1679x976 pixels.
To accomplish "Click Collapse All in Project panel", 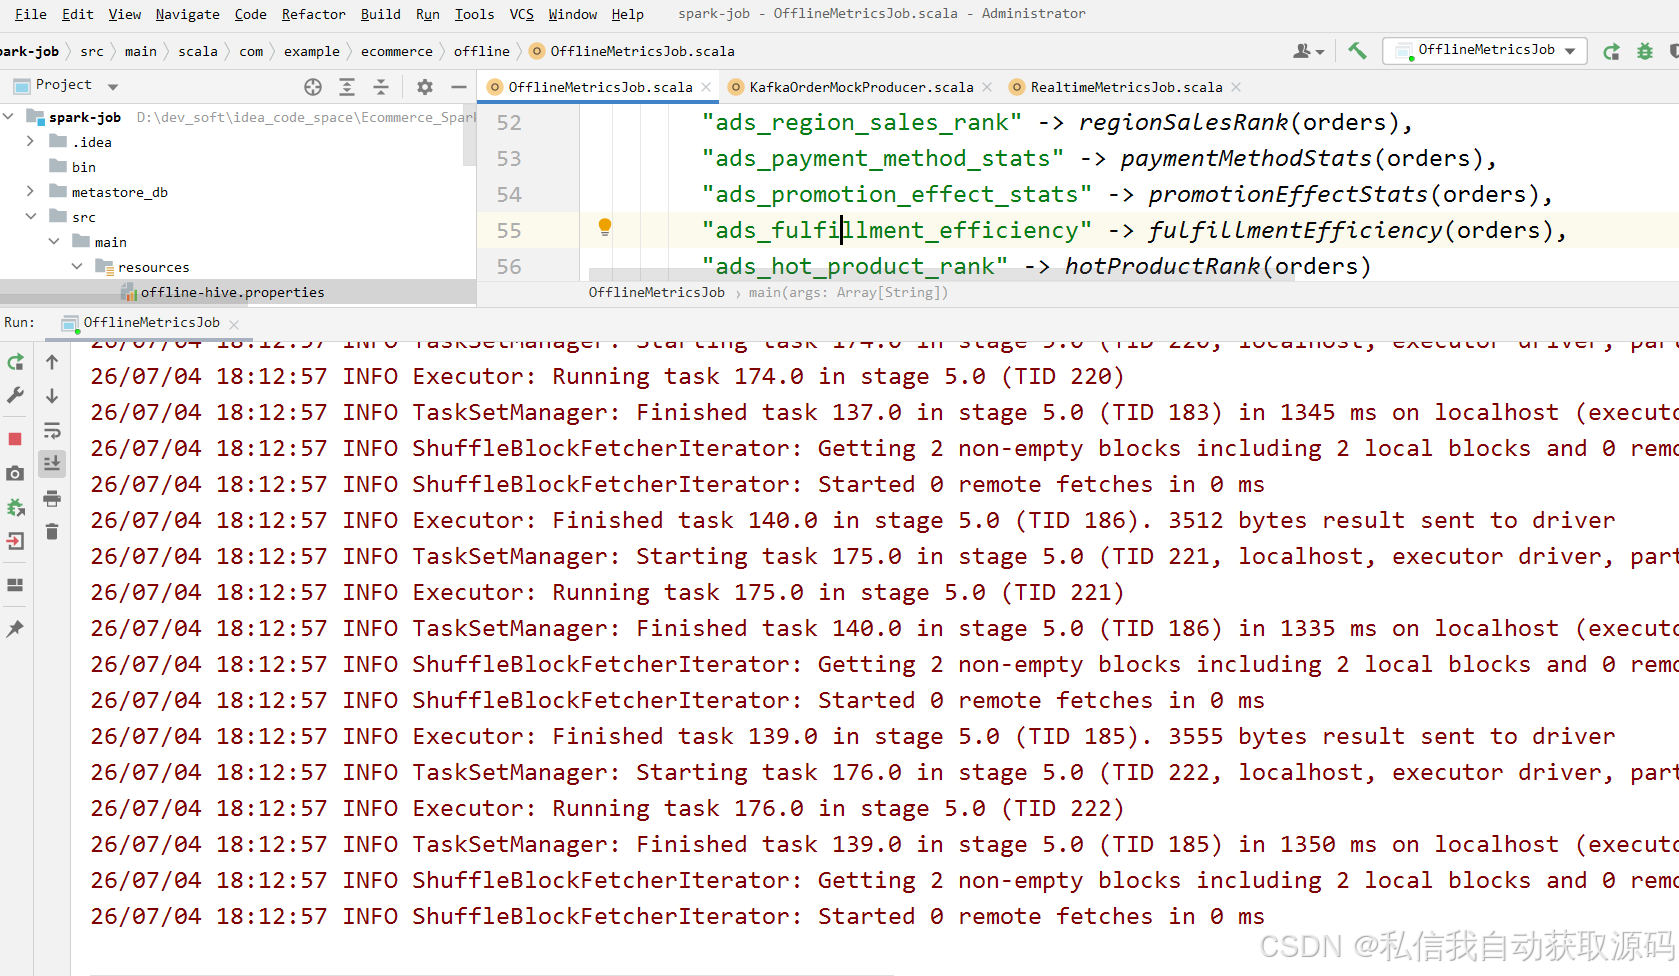I will pyautogui.click(x=381, y=87).
